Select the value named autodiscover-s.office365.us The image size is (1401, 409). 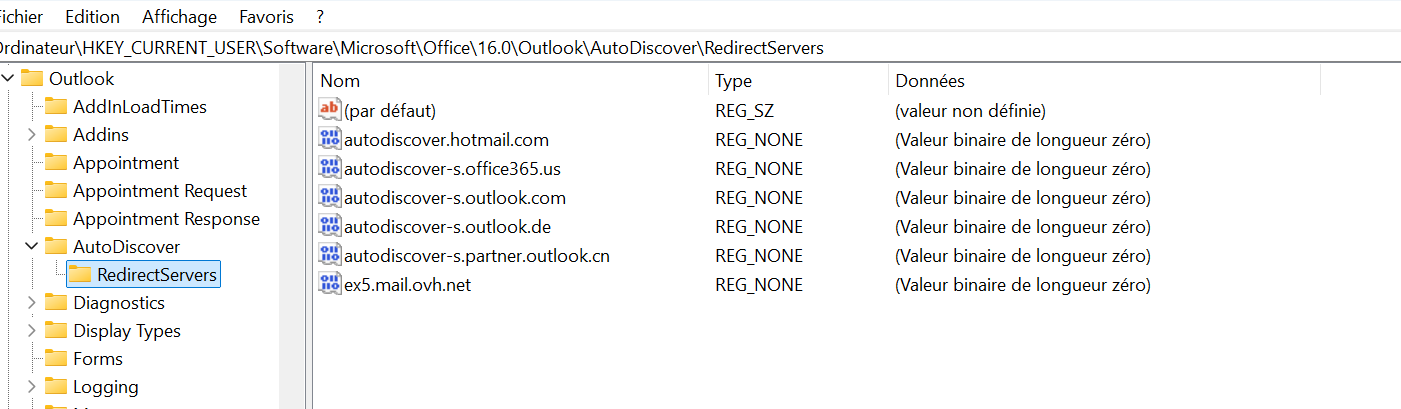coord(452,168)
